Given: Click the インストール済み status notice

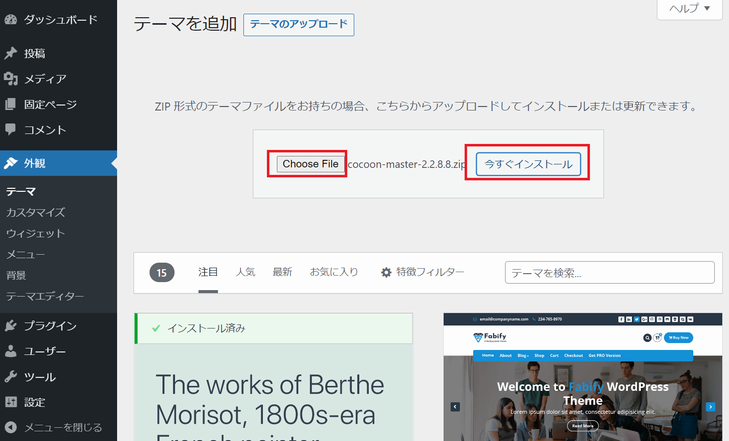Looking at the screenshot, I should (274, 329).
